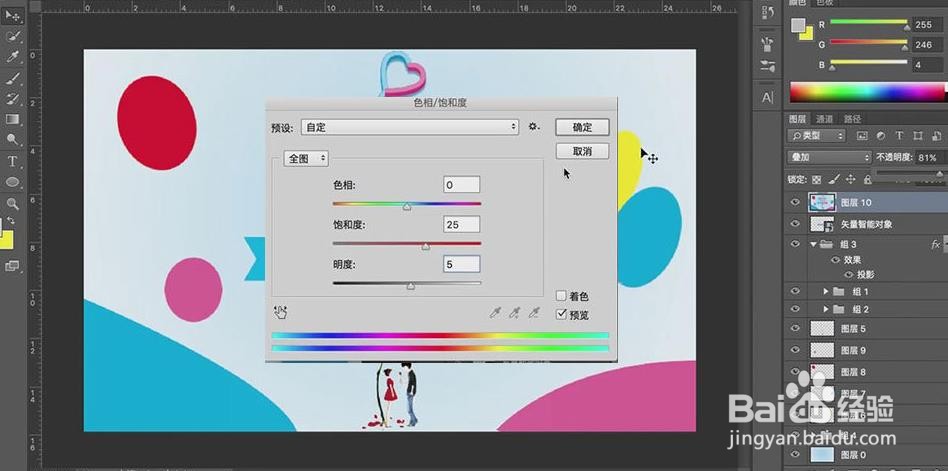948x471 pixels.
Task: Filter layers by type layers icon
Action: pos(899,136)
